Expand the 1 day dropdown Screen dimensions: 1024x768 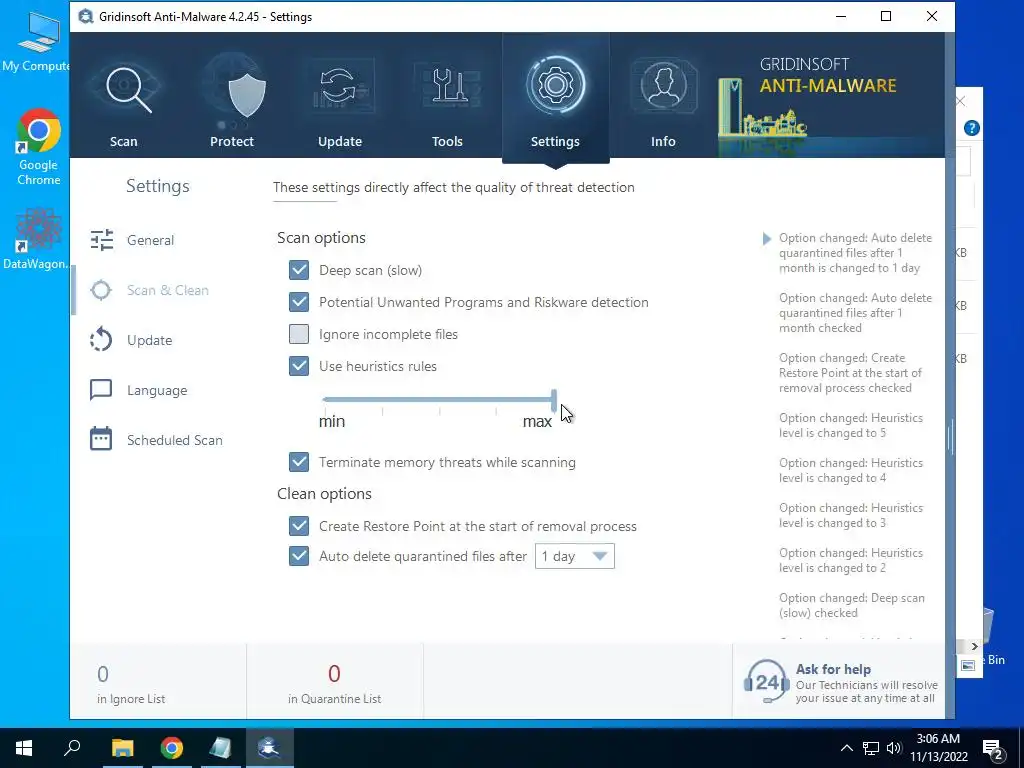tap(575, 556)
